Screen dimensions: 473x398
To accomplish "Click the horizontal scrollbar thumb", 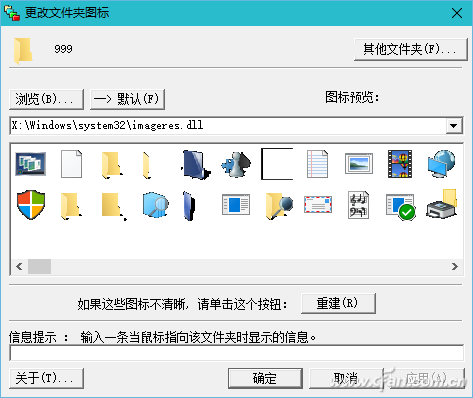I will (39, 267).
